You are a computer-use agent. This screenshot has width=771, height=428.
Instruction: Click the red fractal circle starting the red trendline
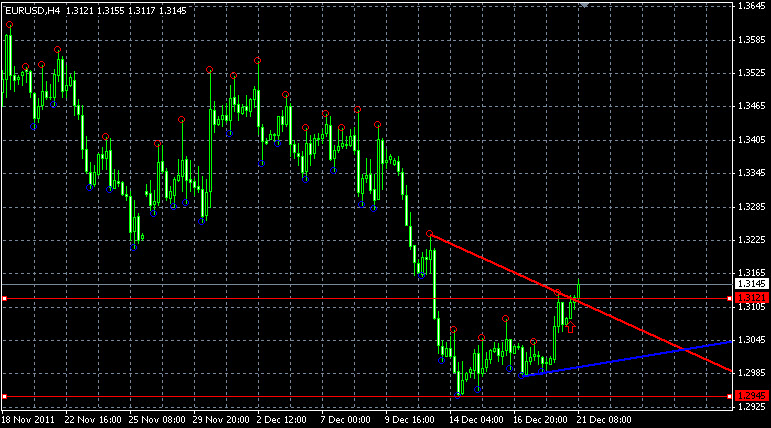coord(429,233)
